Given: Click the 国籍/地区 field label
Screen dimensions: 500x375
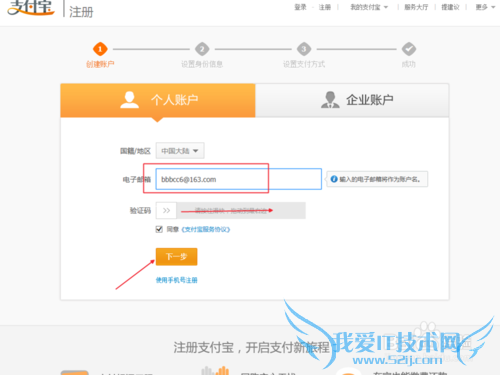Looking at the screenshot, I should [x=135, y=151].
